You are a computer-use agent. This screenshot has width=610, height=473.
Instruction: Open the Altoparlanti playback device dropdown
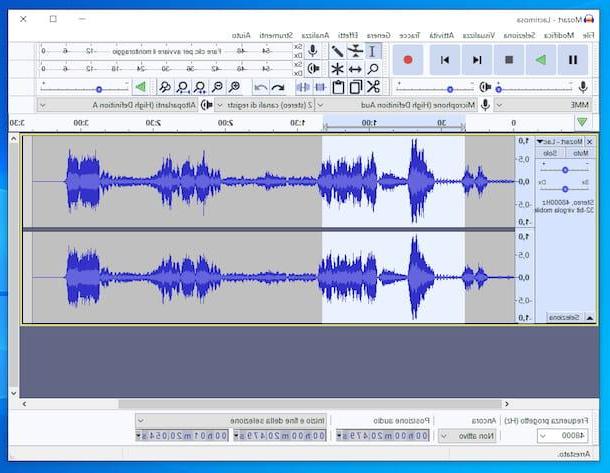pyautogui.click(x=118, y=105)
